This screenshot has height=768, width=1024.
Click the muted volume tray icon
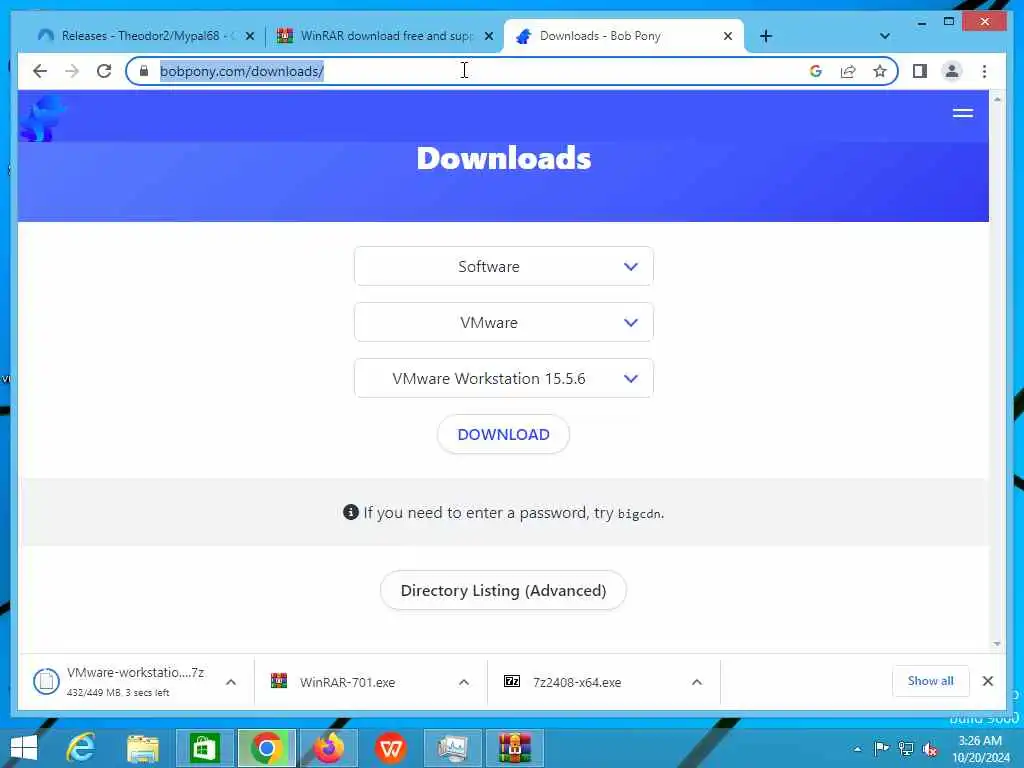pyautogui.click(x=930, y=749)
